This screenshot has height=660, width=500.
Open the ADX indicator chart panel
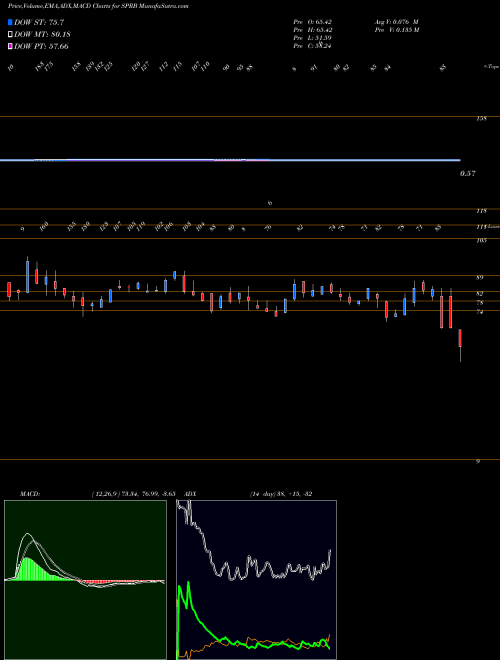(x=257, y=580)
